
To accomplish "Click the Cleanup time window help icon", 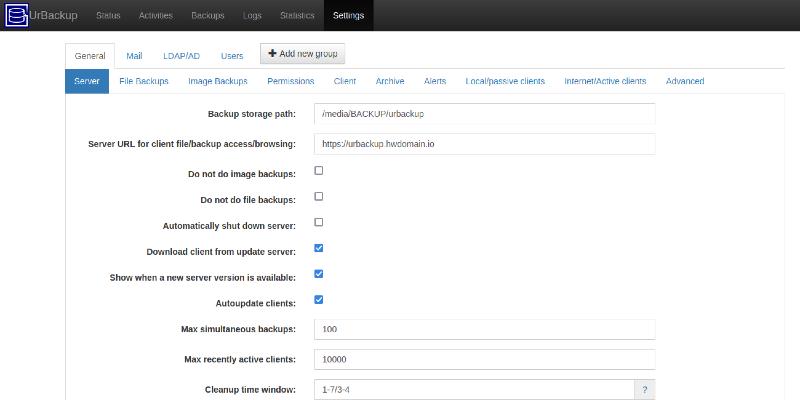I will tap(644, 390).
